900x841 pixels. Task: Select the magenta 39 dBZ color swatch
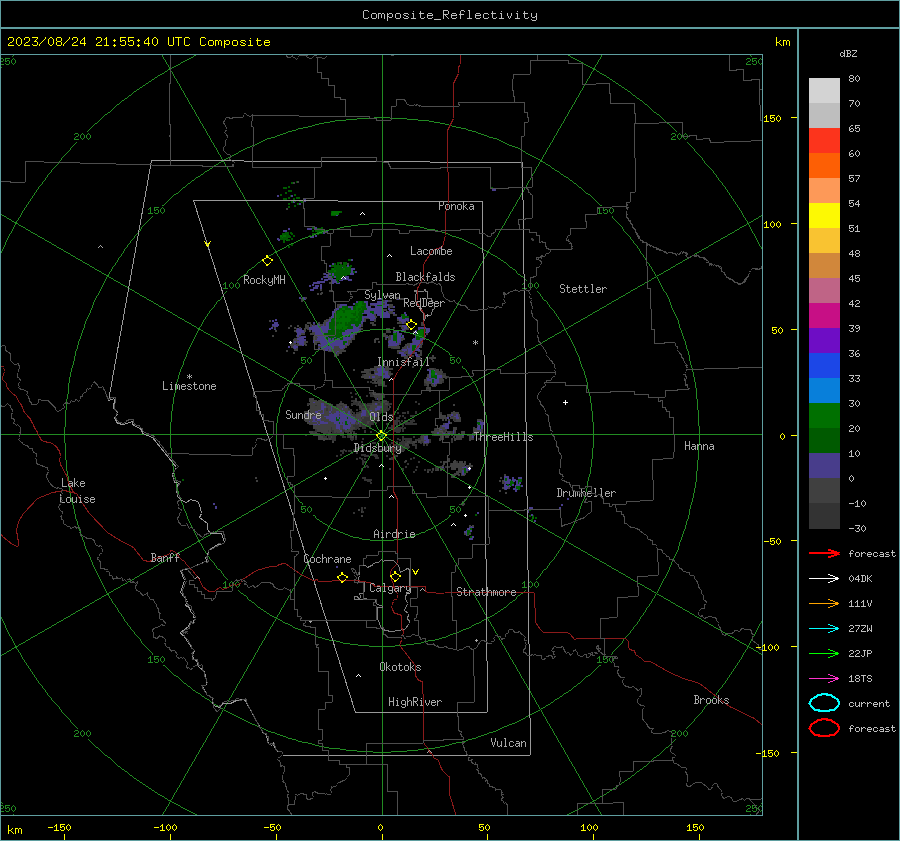click(x=824, y=315)
